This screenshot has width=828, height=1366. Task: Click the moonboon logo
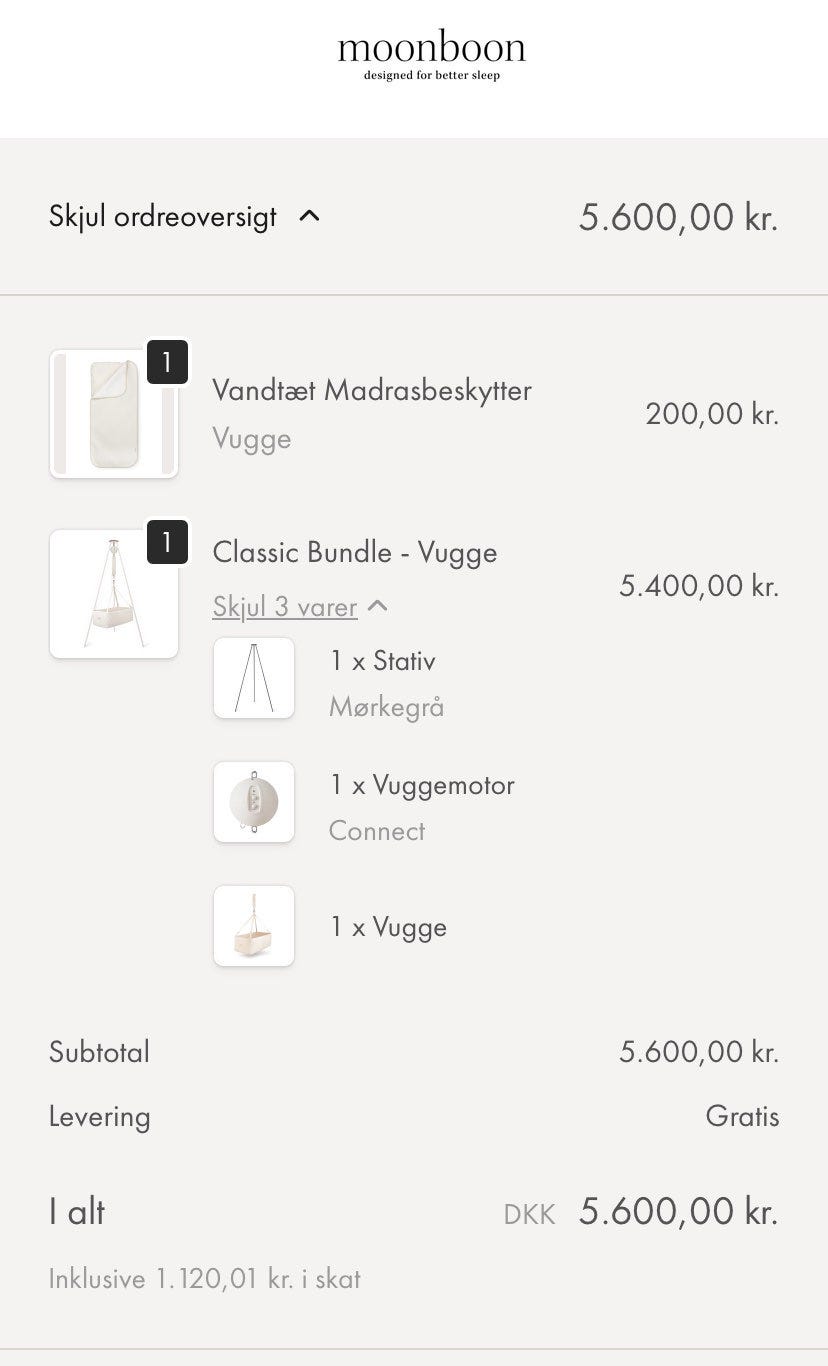(x=431, y=56)
